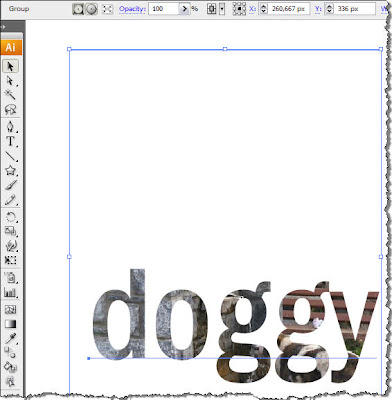The height and width of the screenshot is (400, 392).
Task: Pick the Lasso tool
Action: (x=10, y=109)
